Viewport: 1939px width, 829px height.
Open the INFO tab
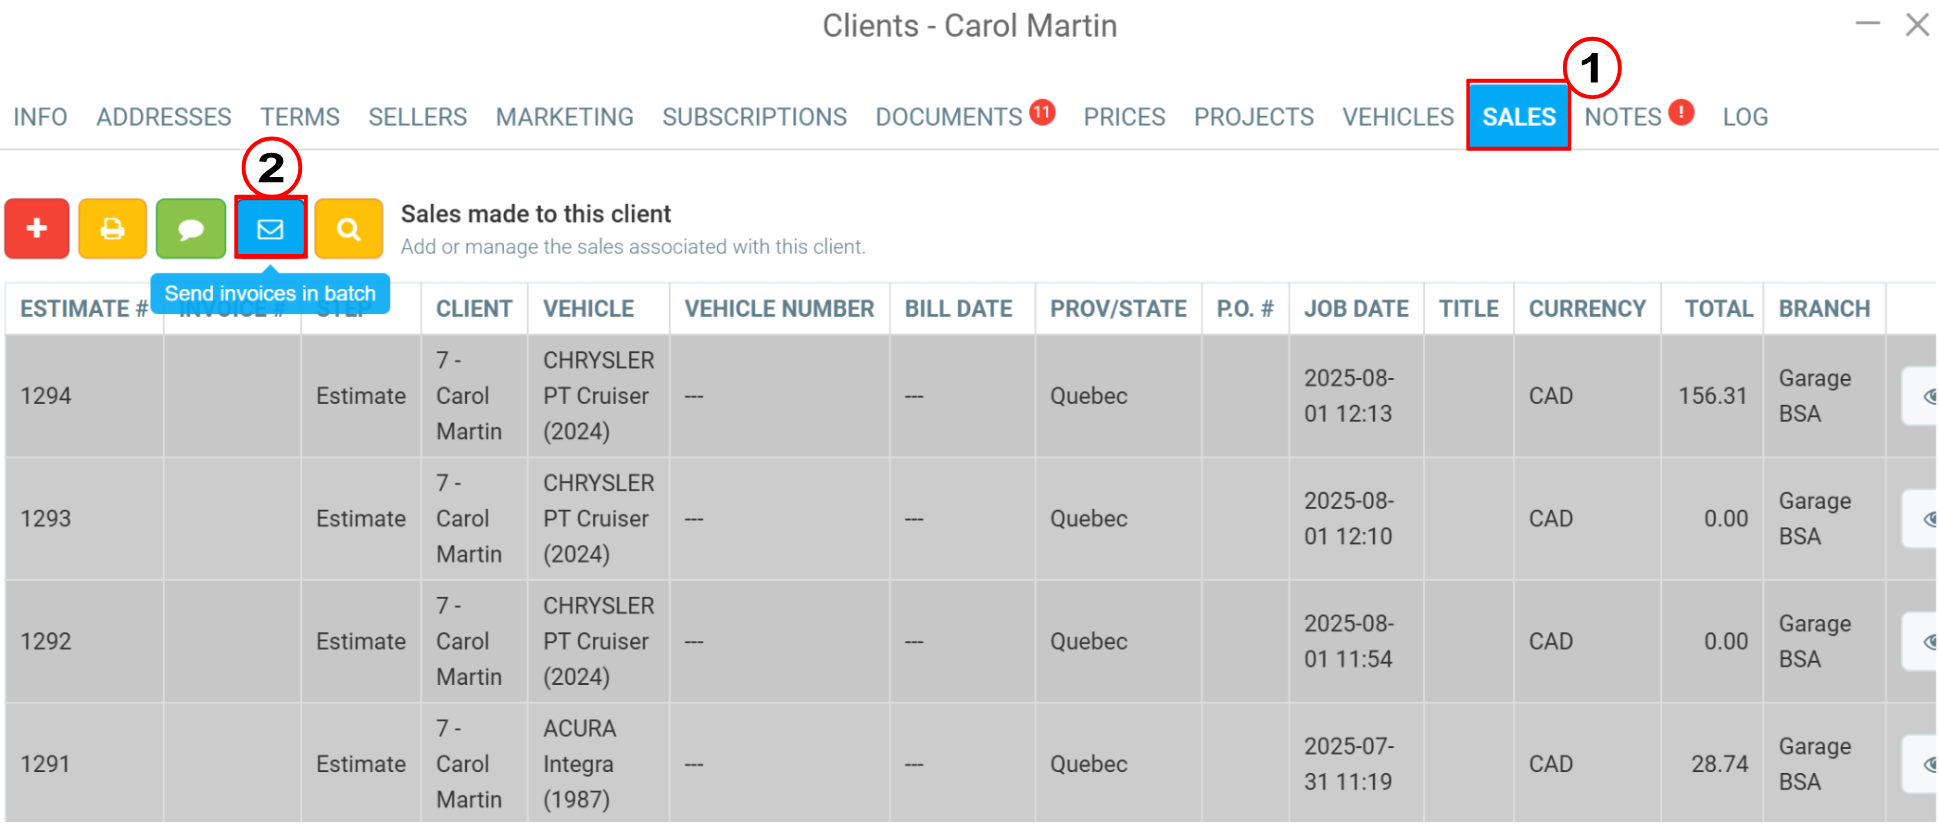[x=40, y=117]
